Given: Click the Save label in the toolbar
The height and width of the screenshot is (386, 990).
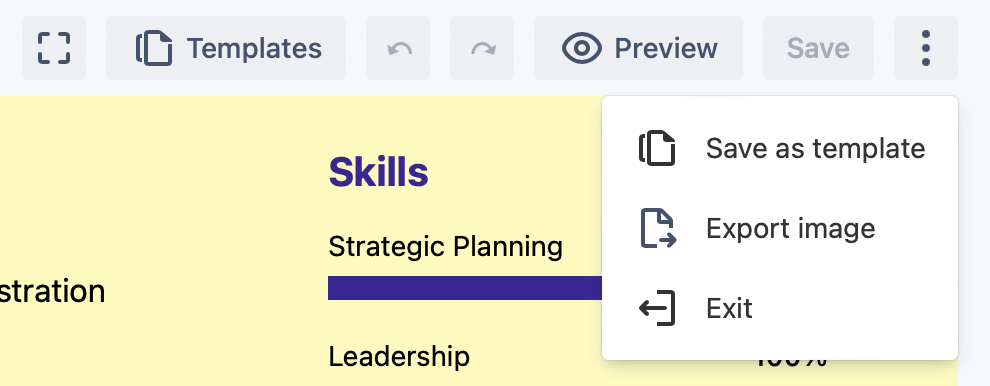Looking at the screenshot, I should click(818, 48).
